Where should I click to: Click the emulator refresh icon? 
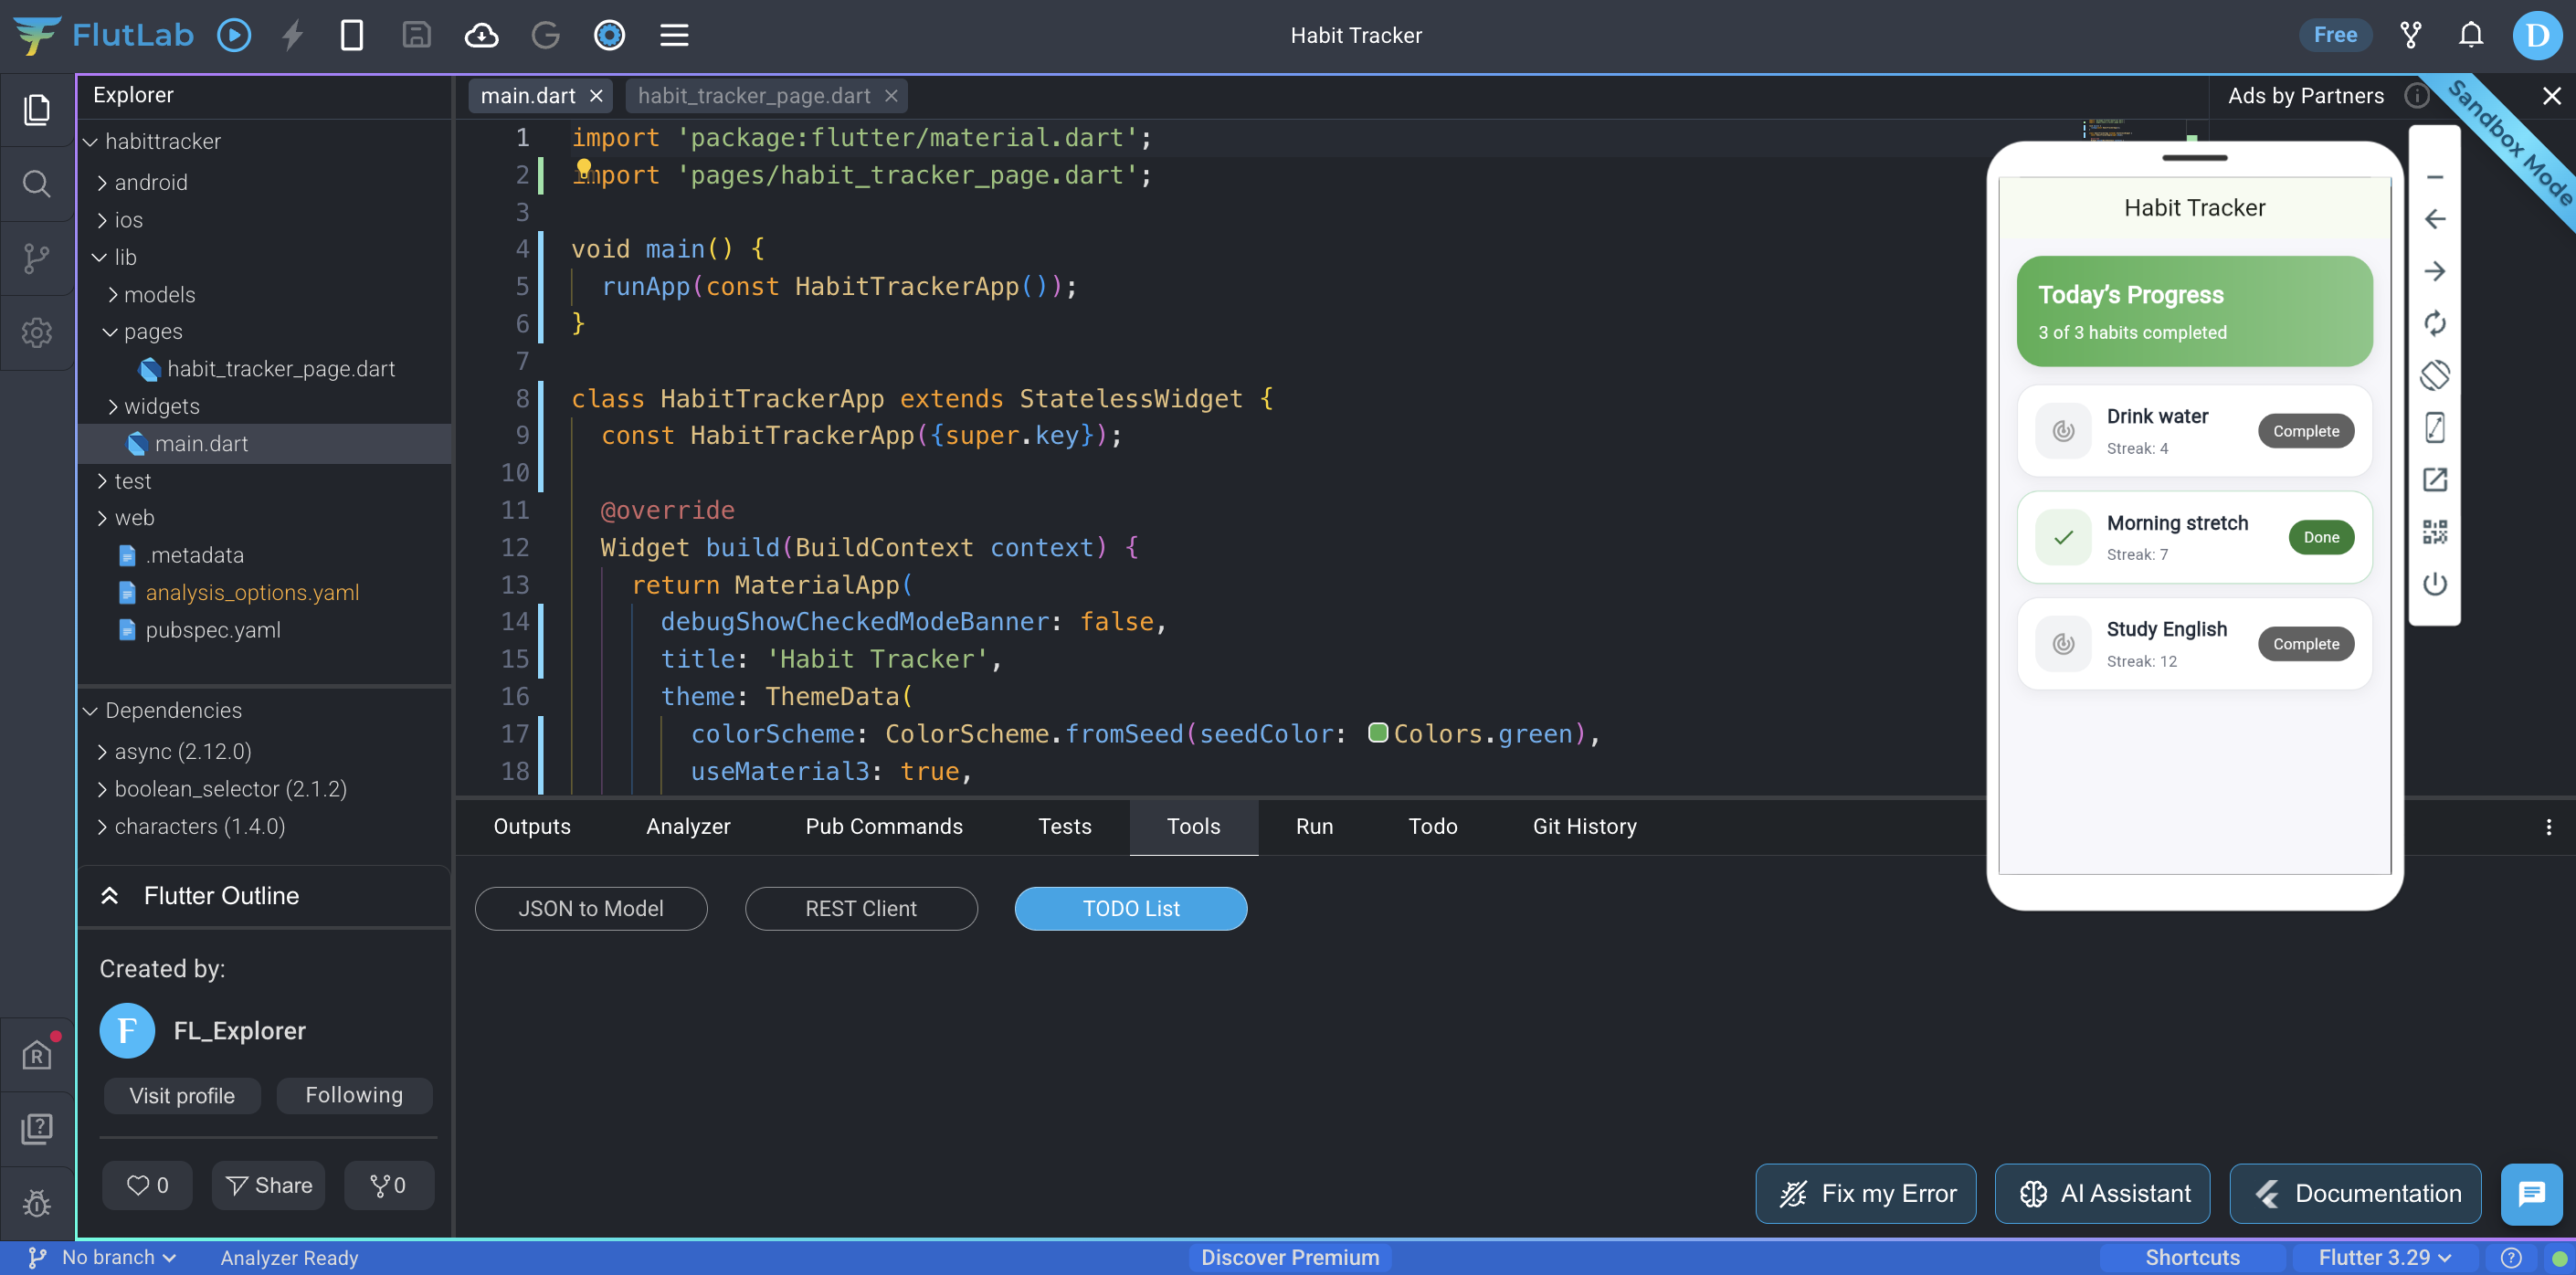[2434, 323]
